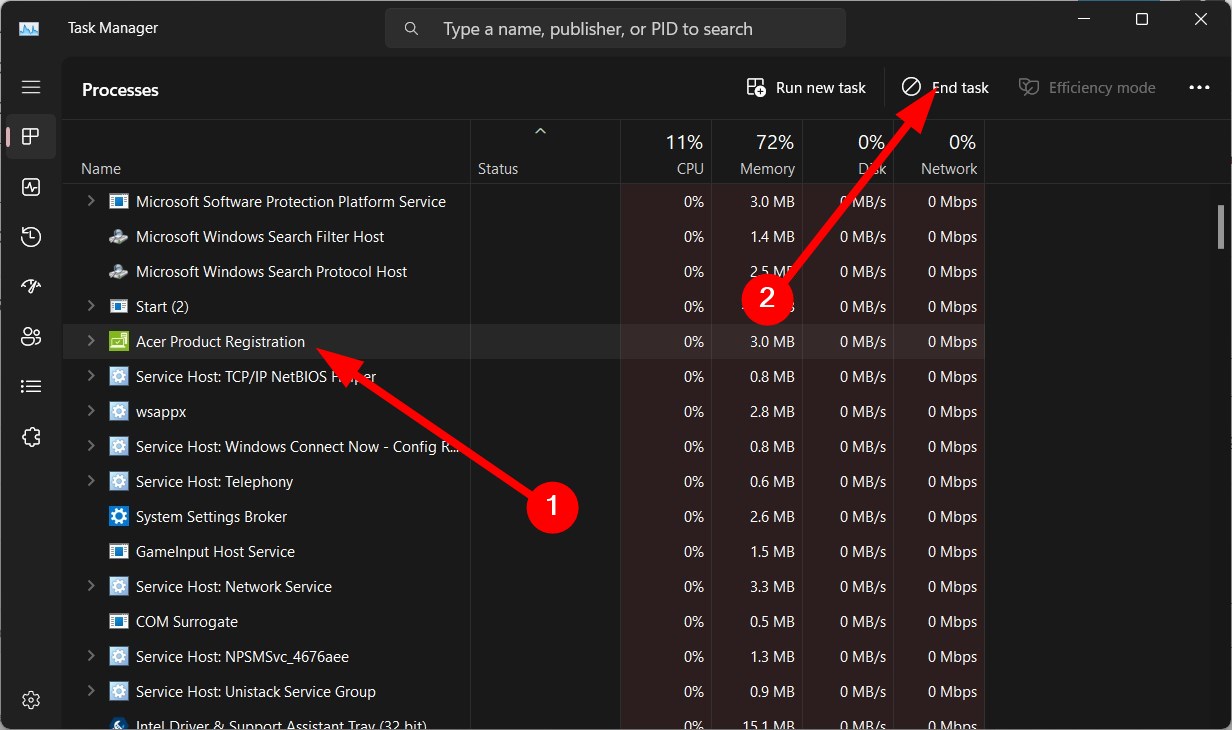
Task: Click Run new task button
Action: pos(806,88)
